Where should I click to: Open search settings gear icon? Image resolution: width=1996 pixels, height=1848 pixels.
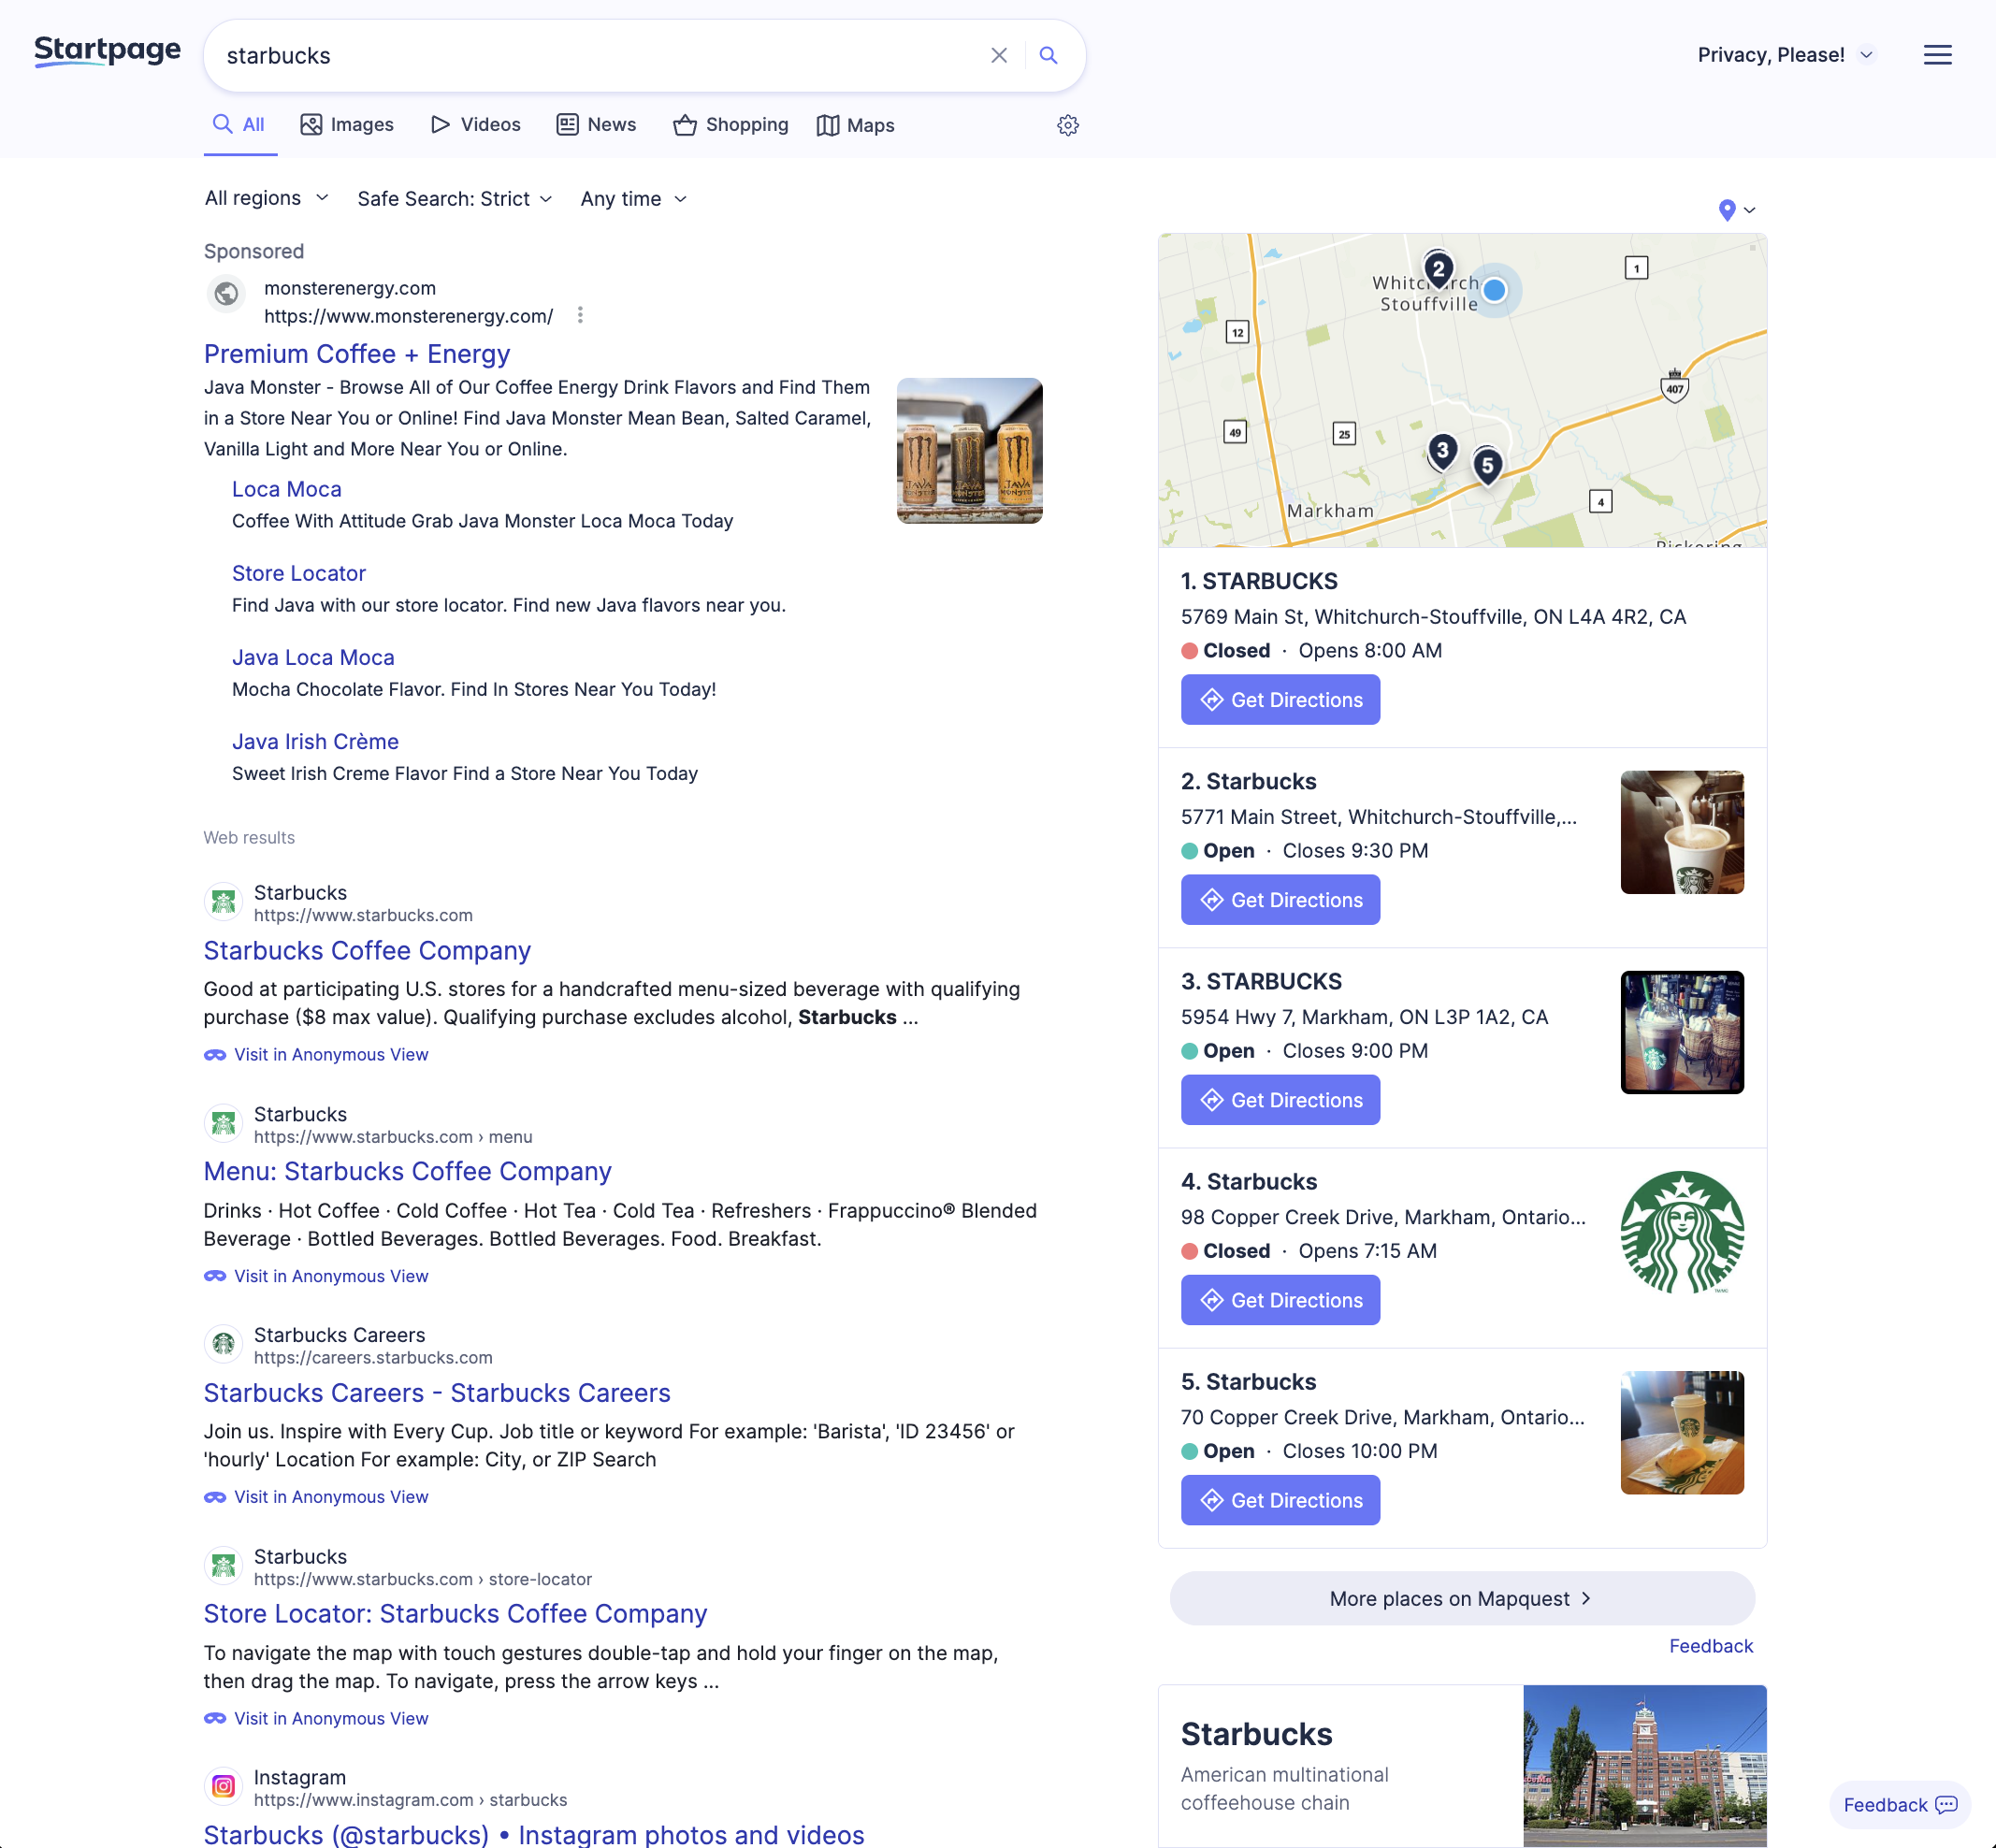(1068, 125)
